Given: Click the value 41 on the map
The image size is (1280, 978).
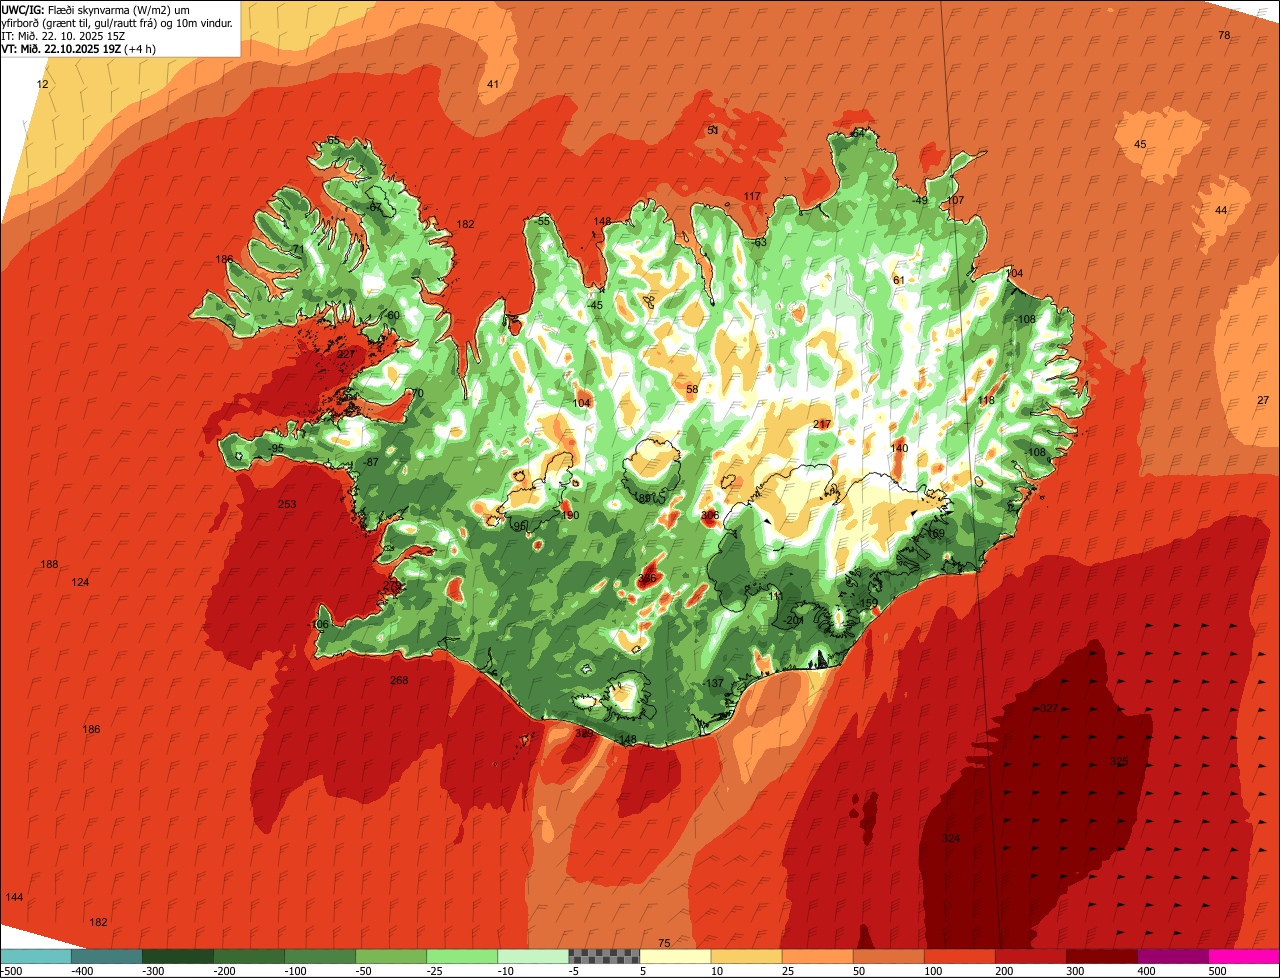Looking at the screenshot, I should click(x=493, y=85).
